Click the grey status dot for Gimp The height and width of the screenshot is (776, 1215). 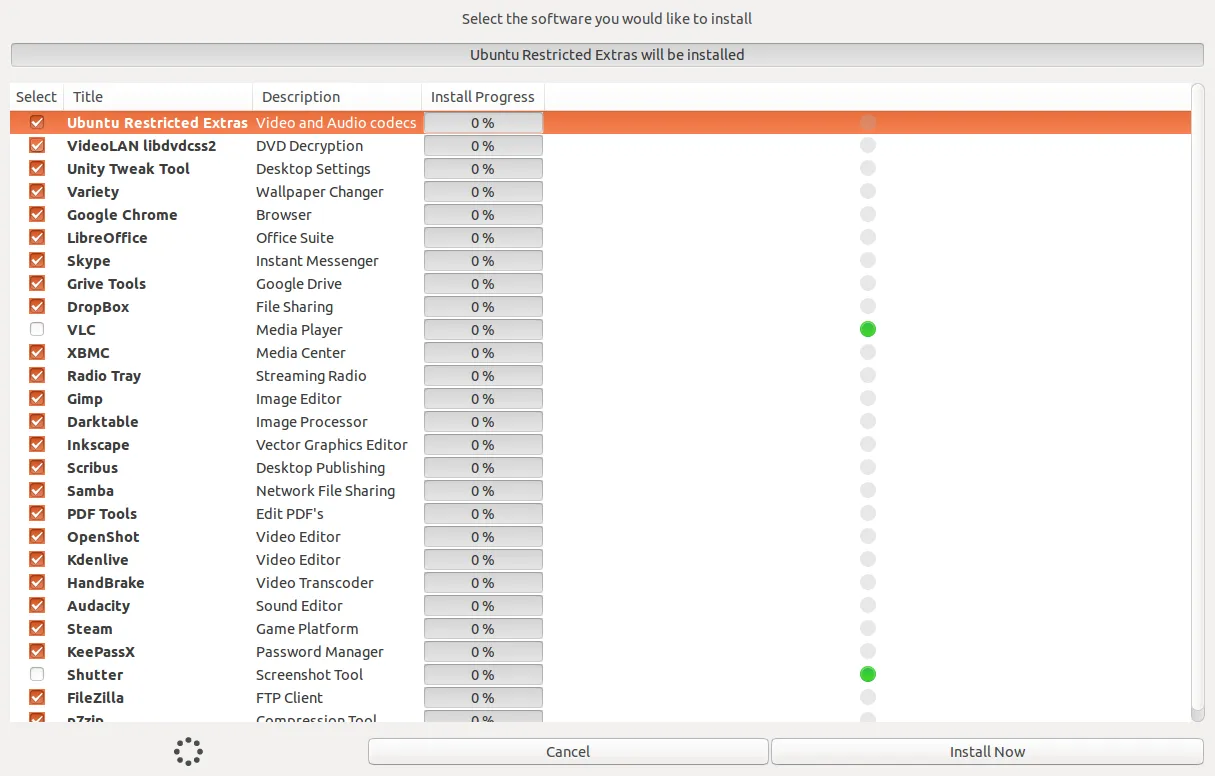868,398
